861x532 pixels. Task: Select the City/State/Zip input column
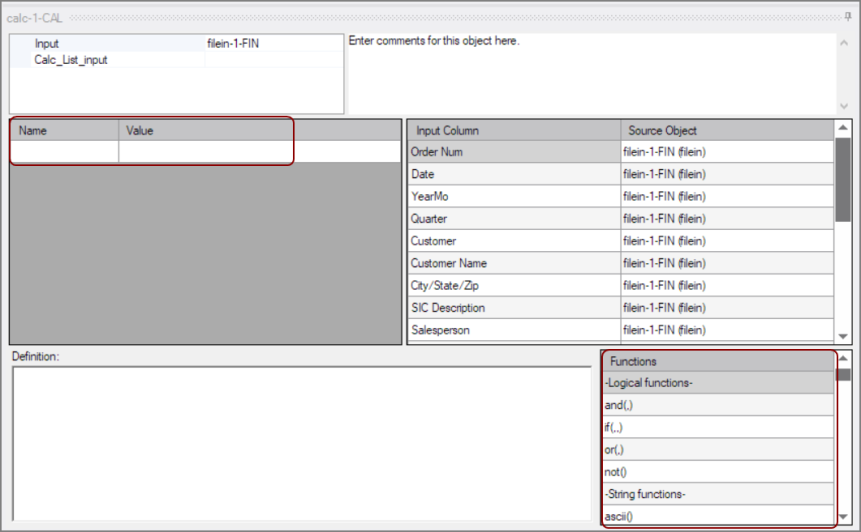pyautogui.click(x=514, y=285)
